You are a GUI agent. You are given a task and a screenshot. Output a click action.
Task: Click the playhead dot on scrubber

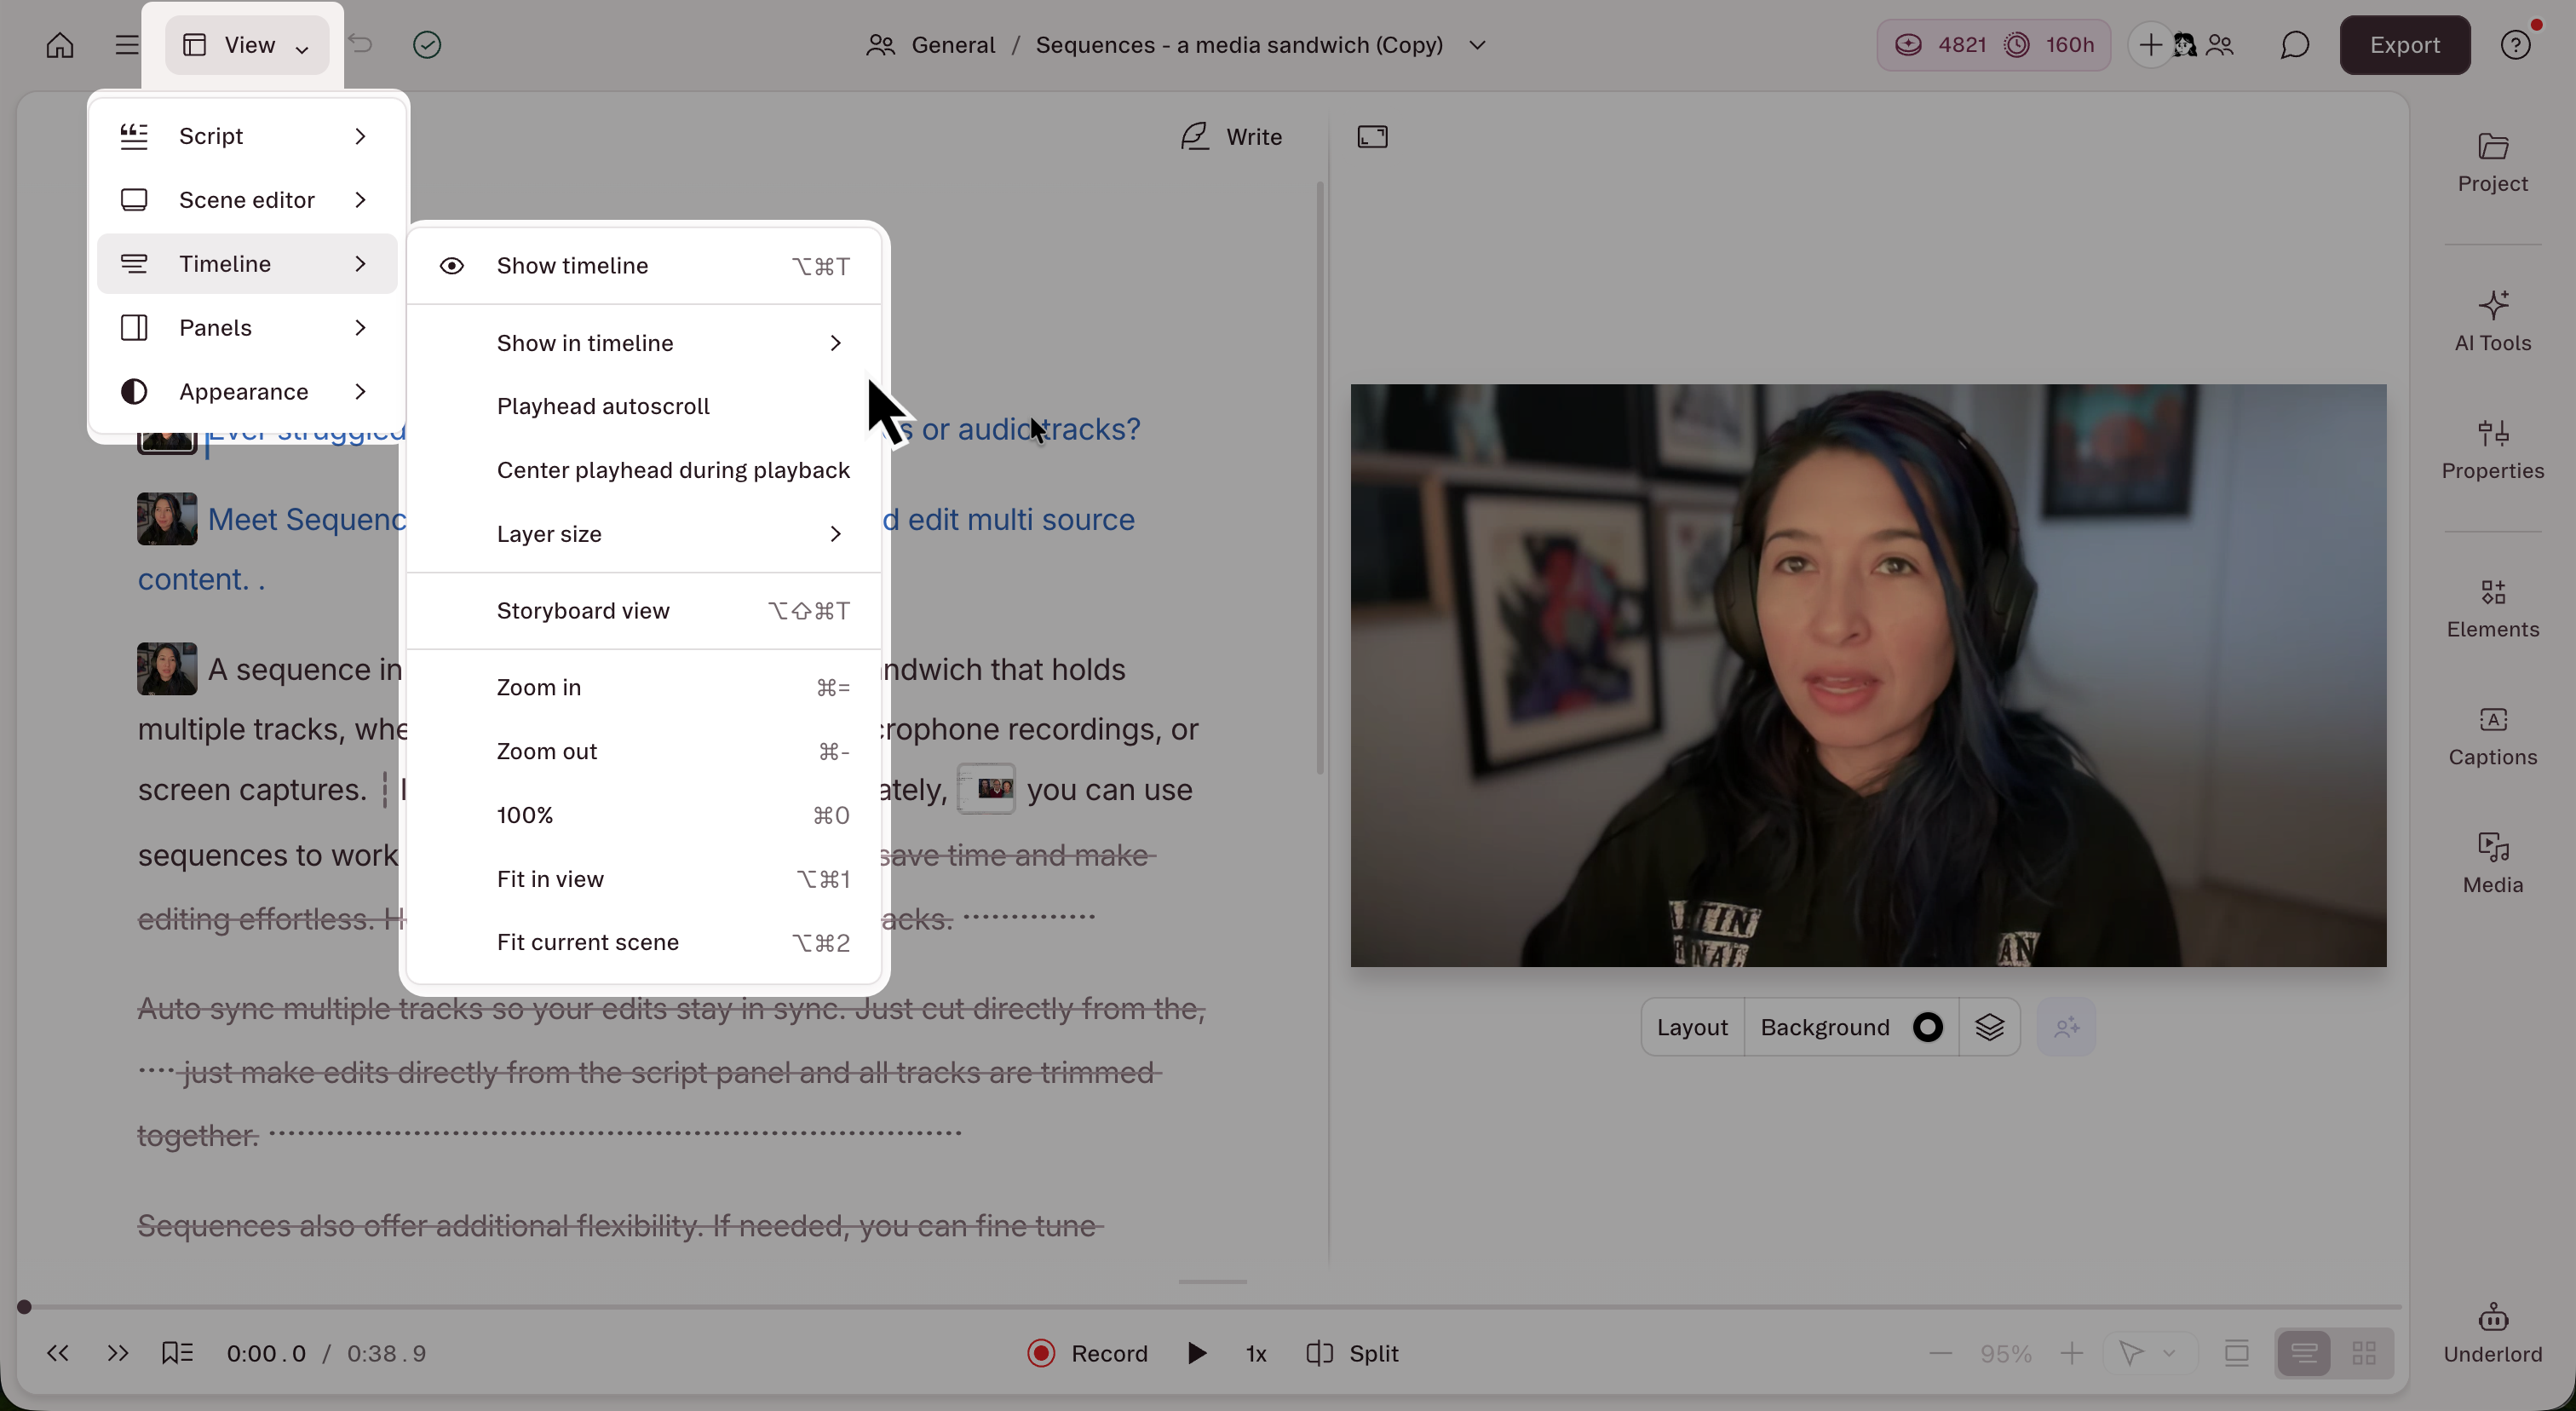[x=24, y=1307]
